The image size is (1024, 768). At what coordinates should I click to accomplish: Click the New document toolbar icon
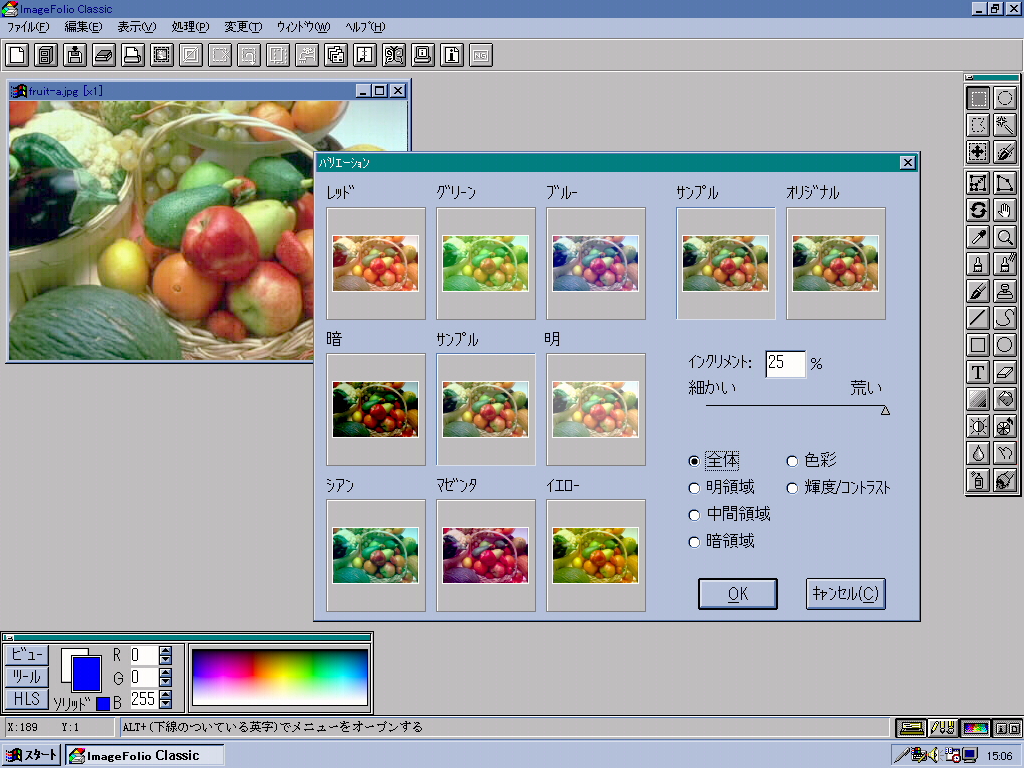point(17,54)
